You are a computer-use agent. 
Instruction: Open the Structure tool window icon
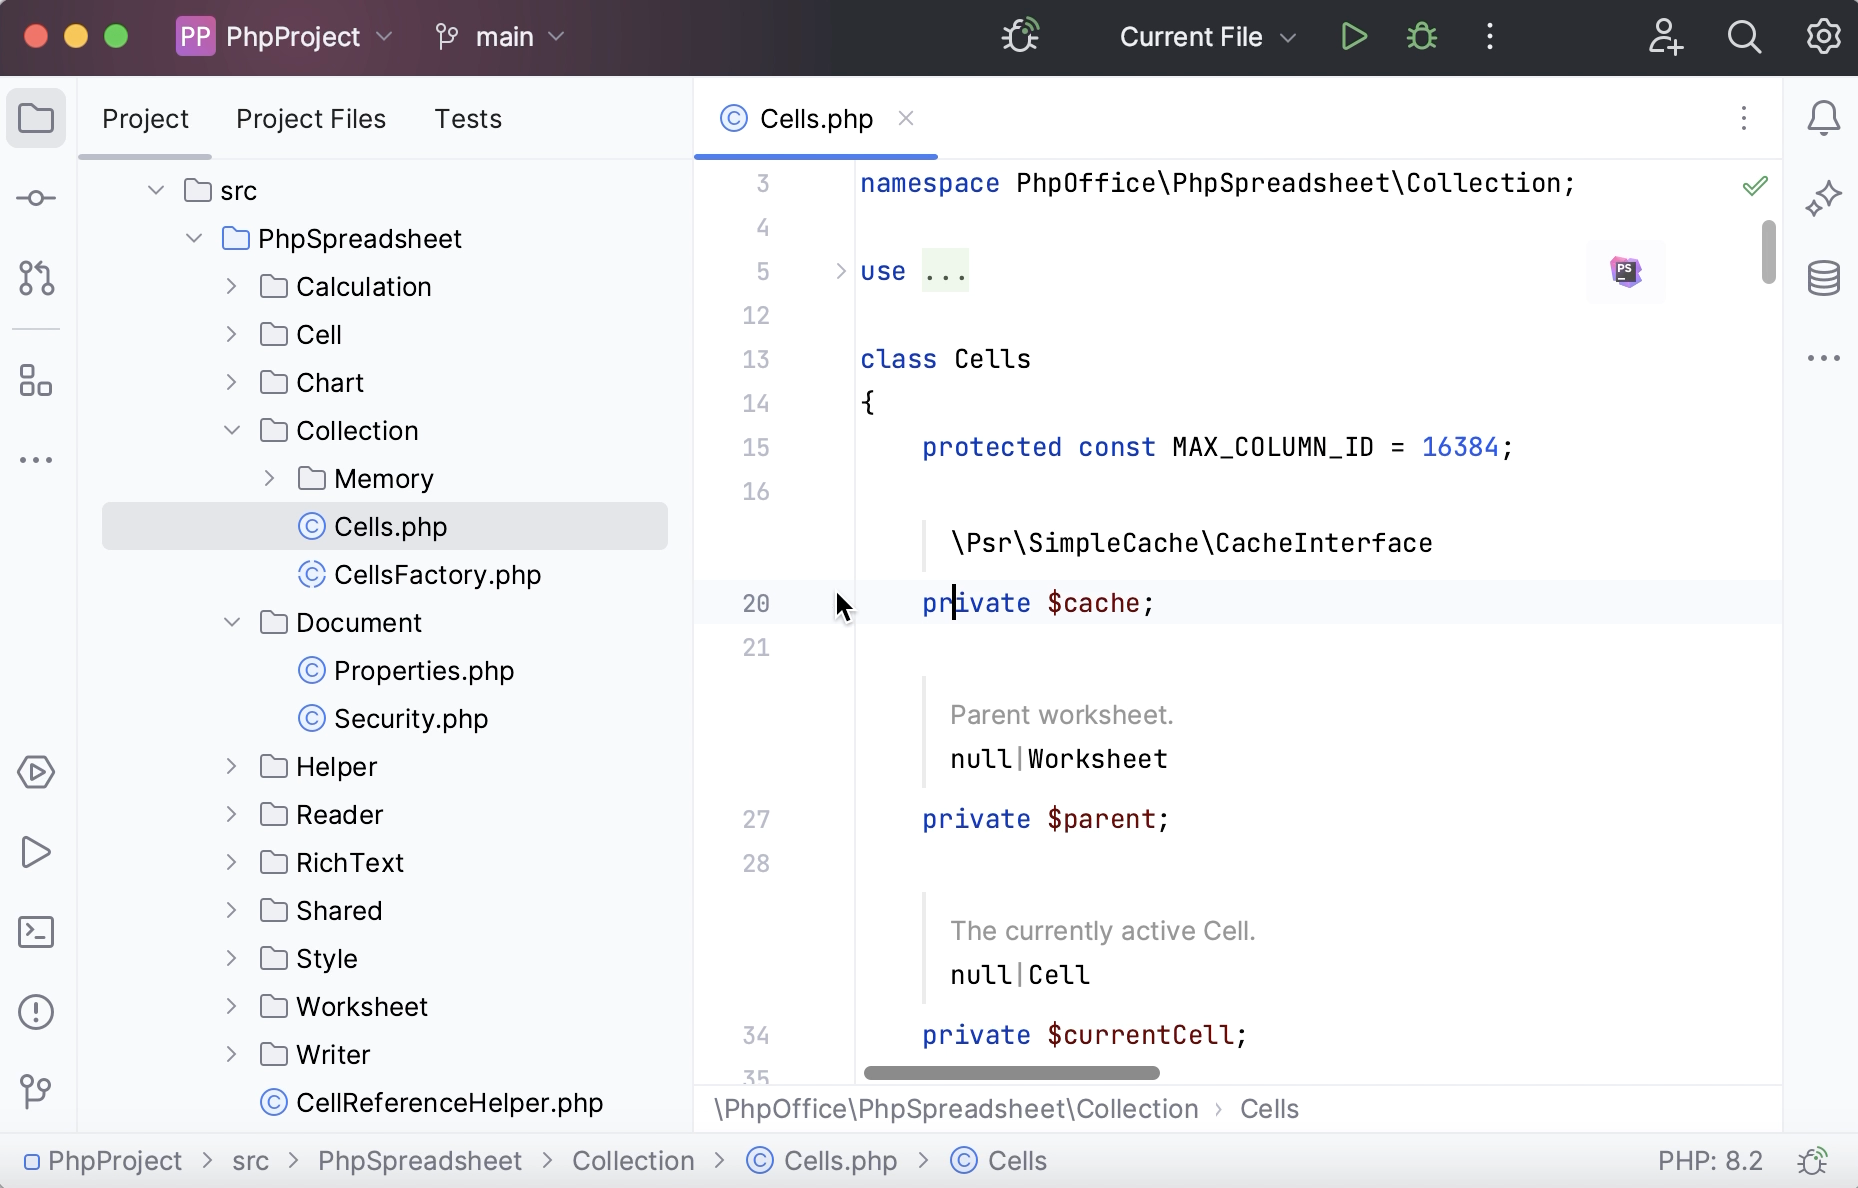[x=36, y=380]
